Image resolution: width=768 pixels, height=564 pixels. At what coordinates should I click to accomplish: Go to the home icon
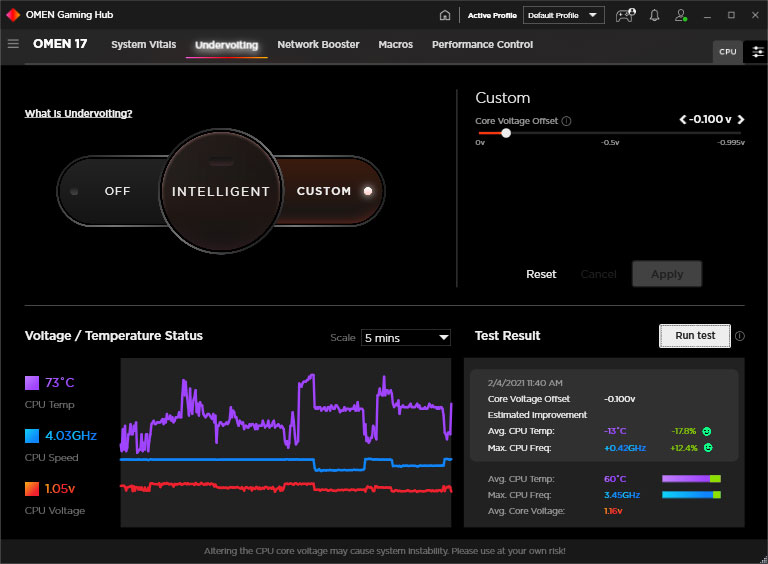point(445,15)
